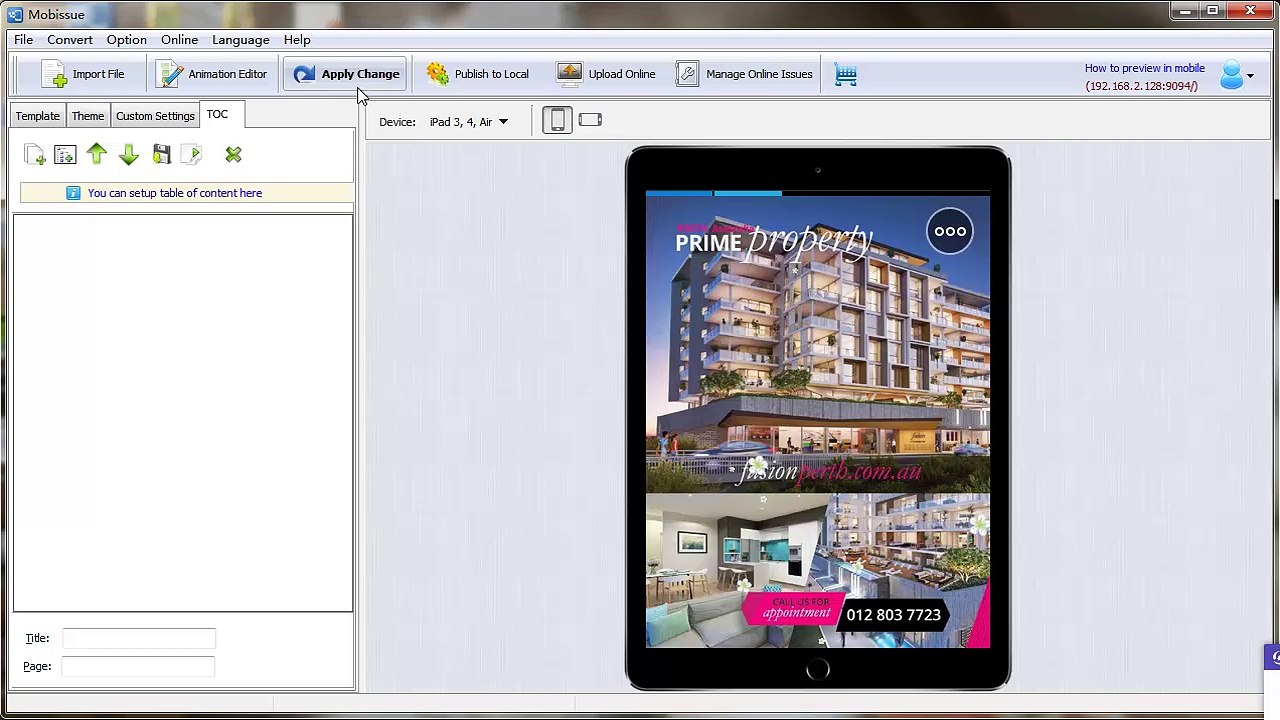
Task: Open the Language menu
Action: [x=241, y=40]
